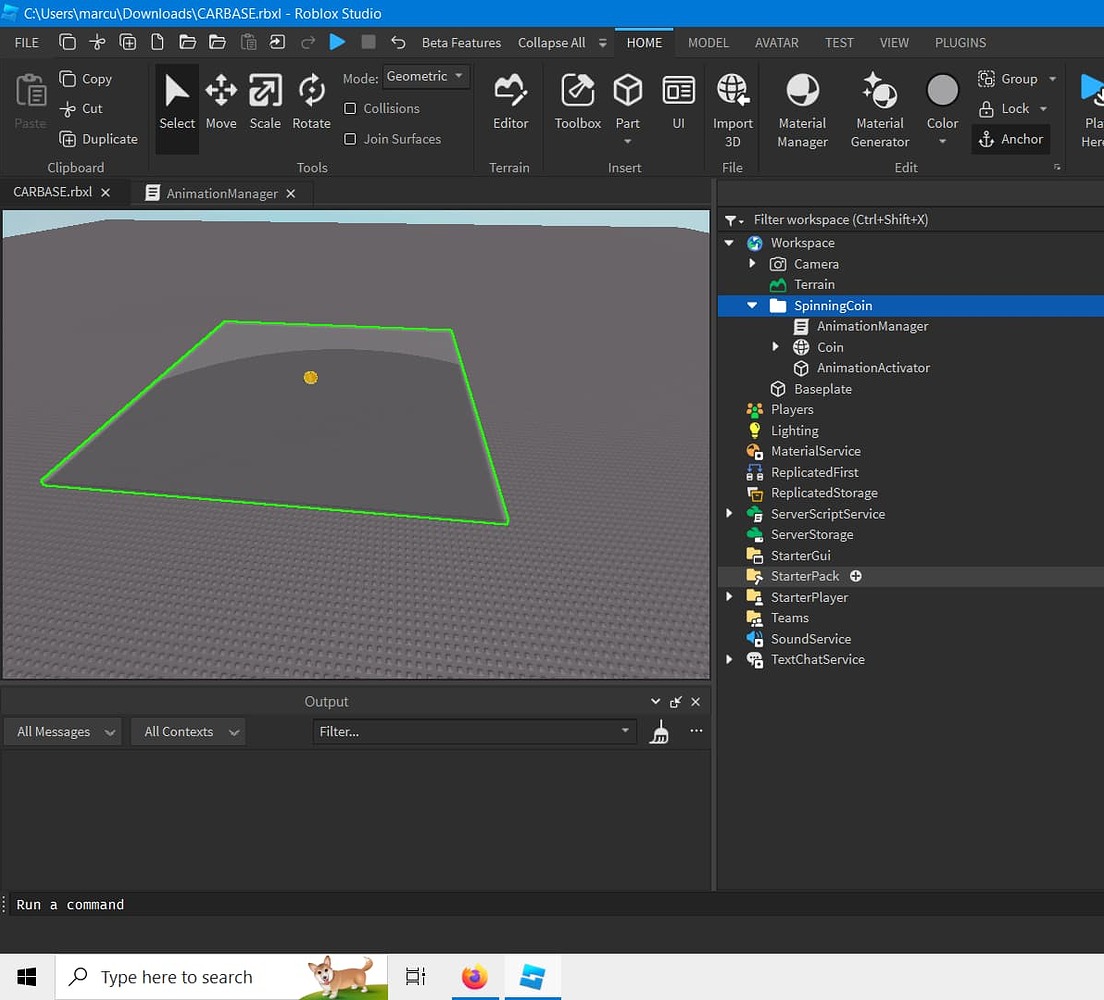Toggle the Anchor property
Image resolution: width=1104 pixels, height=1000 pixels.
coord(1011,139)
